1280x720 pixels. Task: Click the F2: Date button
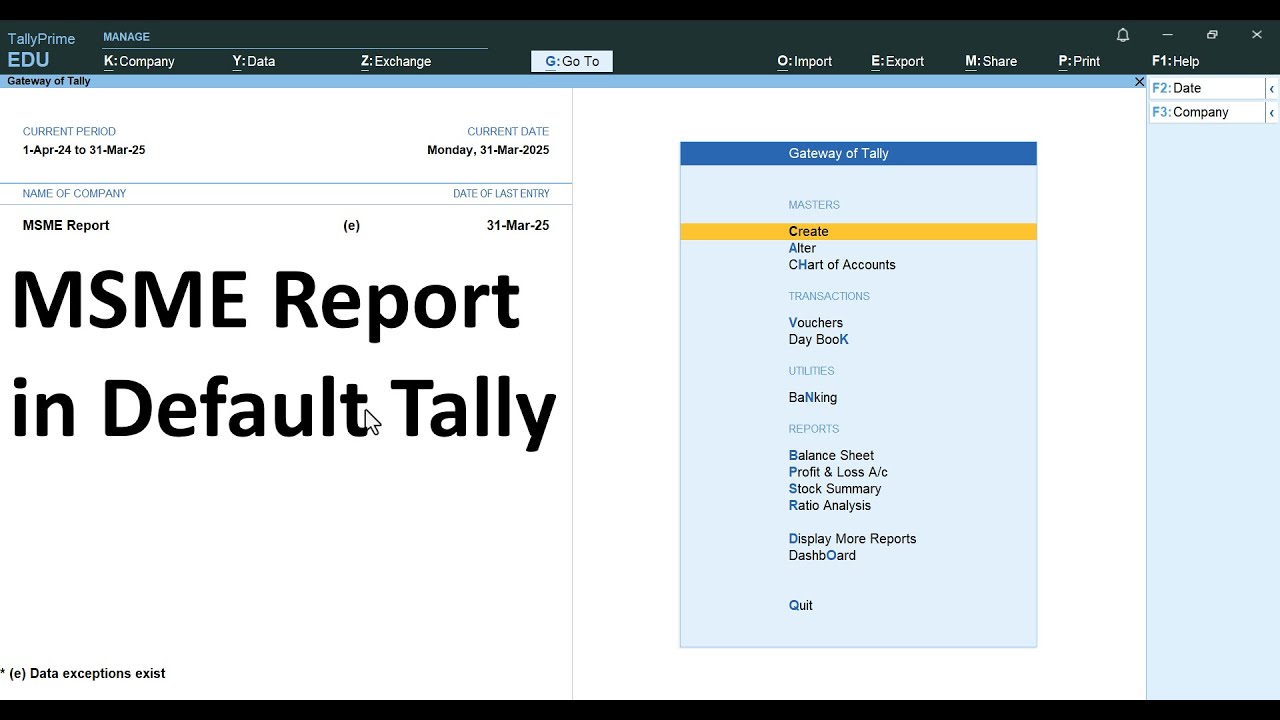coord(1207,88)
